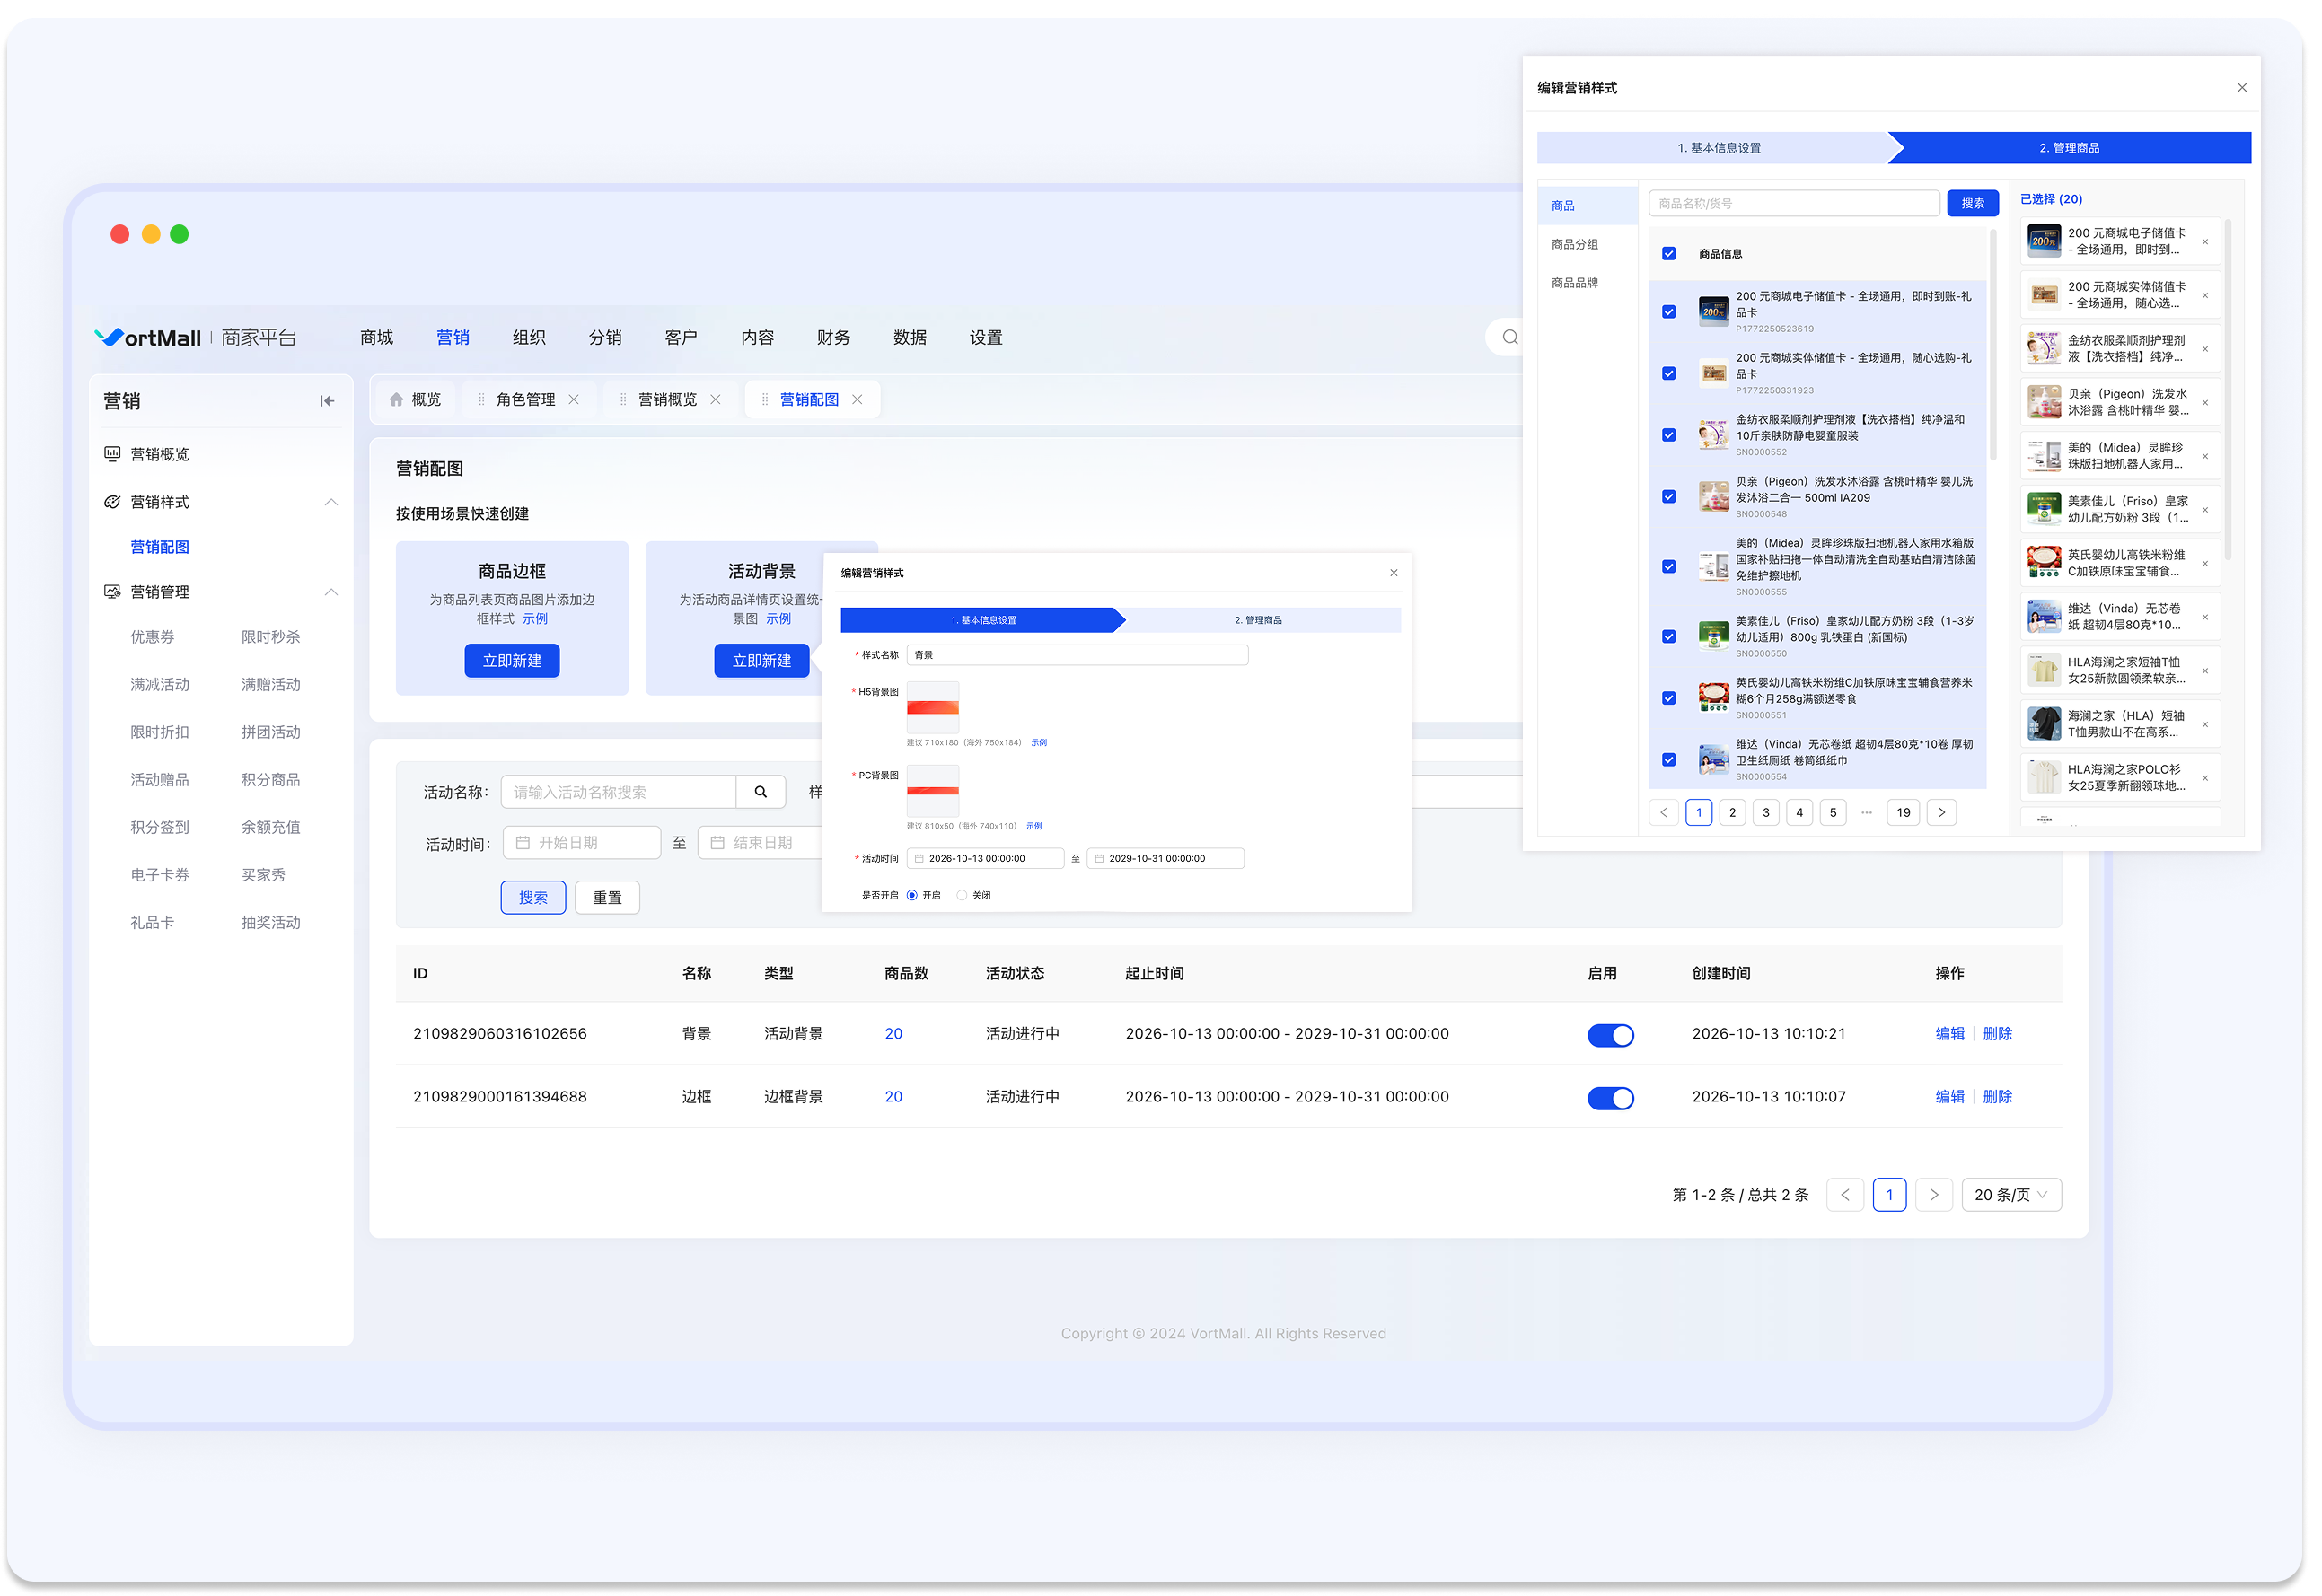Close the 营销配图 tab via X icon

(857, 400)
